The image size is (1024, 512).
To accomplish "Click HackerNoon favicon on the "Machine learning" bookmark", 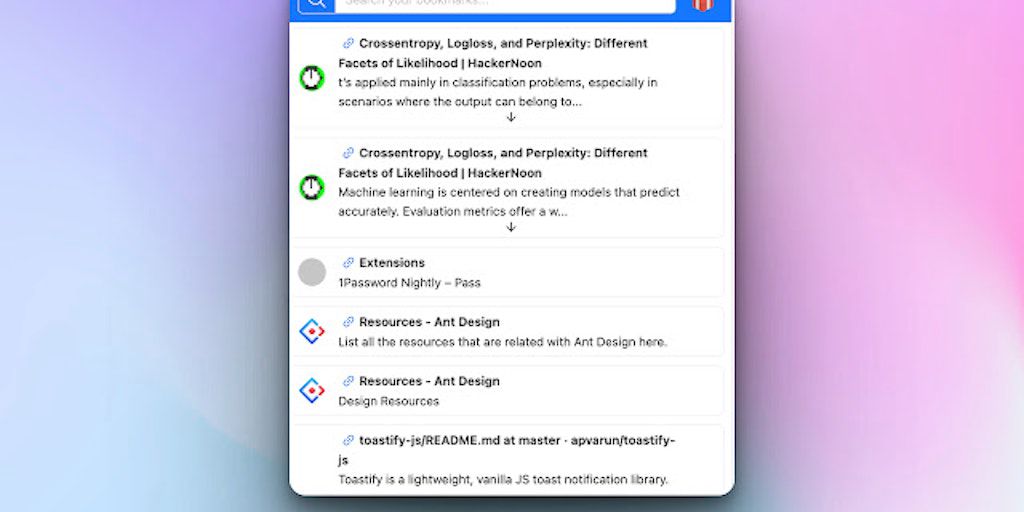I will 312,187.
